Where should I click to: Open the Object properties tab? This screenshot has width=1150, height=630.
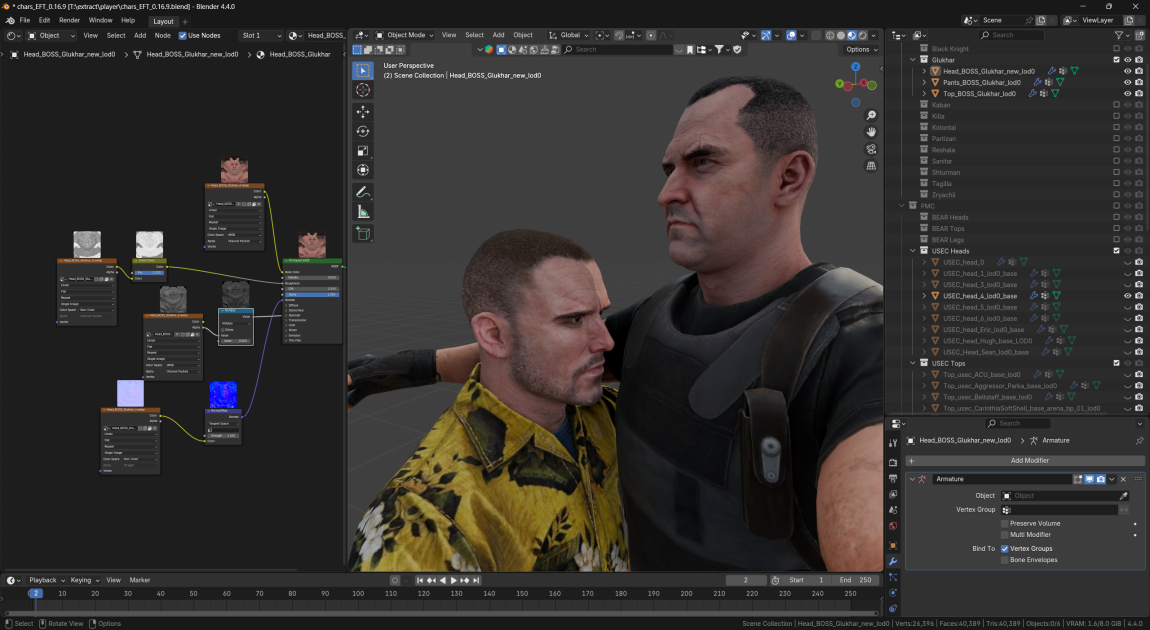(x=893, y=545)
